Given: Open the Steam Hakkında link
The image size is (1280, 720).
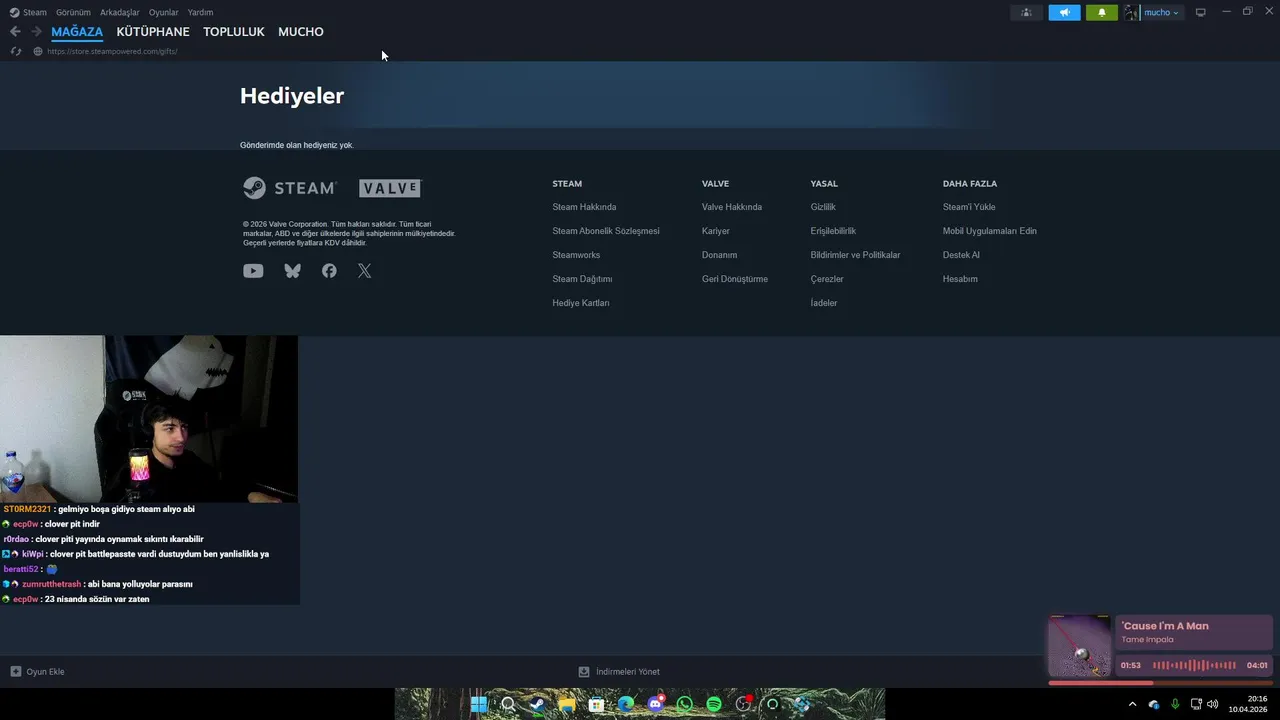Looking at the screenshot, I should 584,207.
